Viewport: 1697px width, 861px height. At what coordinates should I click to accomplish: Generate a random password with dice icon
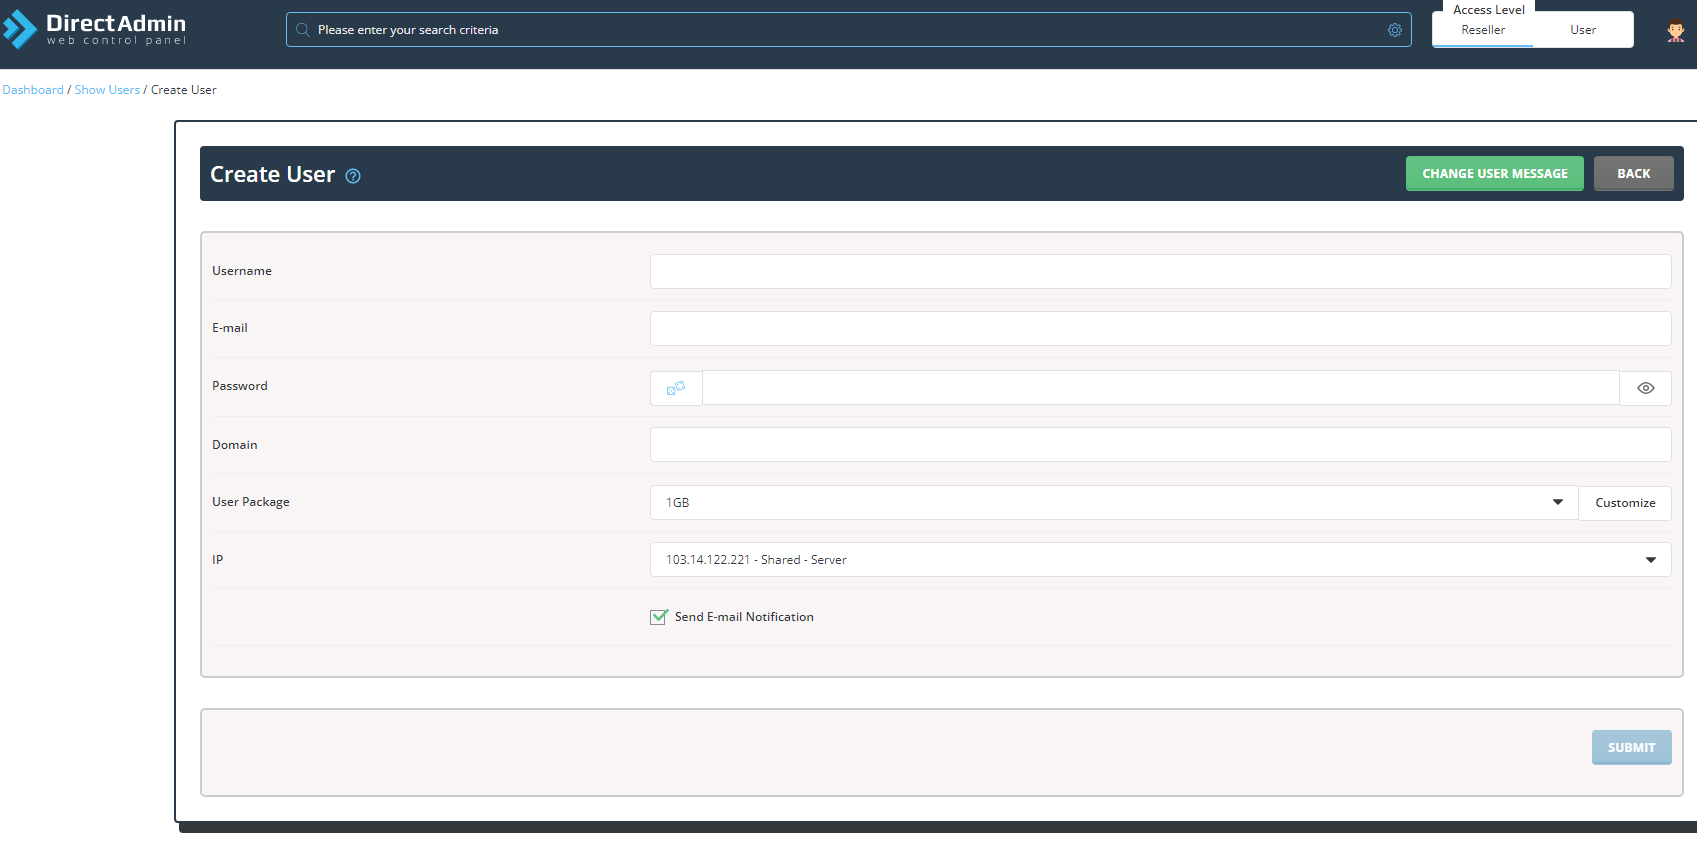click(x=676, y=388)
